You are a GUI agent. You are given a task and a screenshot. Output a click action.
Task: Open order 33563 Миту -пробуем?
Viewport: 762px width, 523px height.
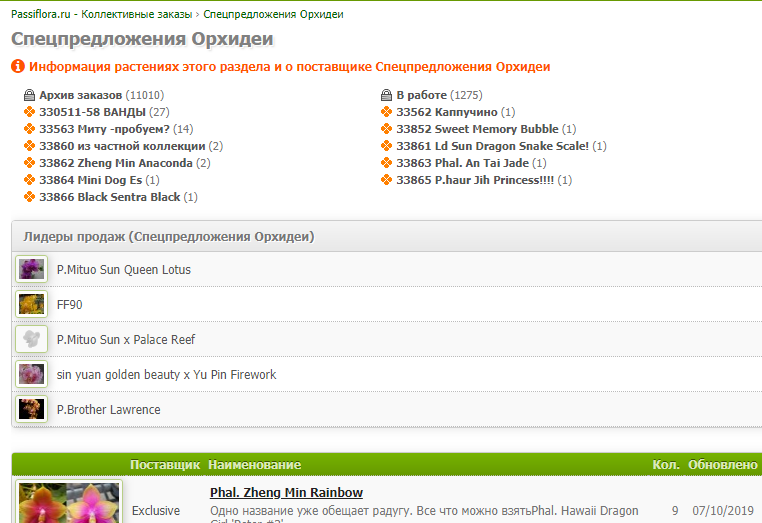pyautogui.click(x=104, y=129)
